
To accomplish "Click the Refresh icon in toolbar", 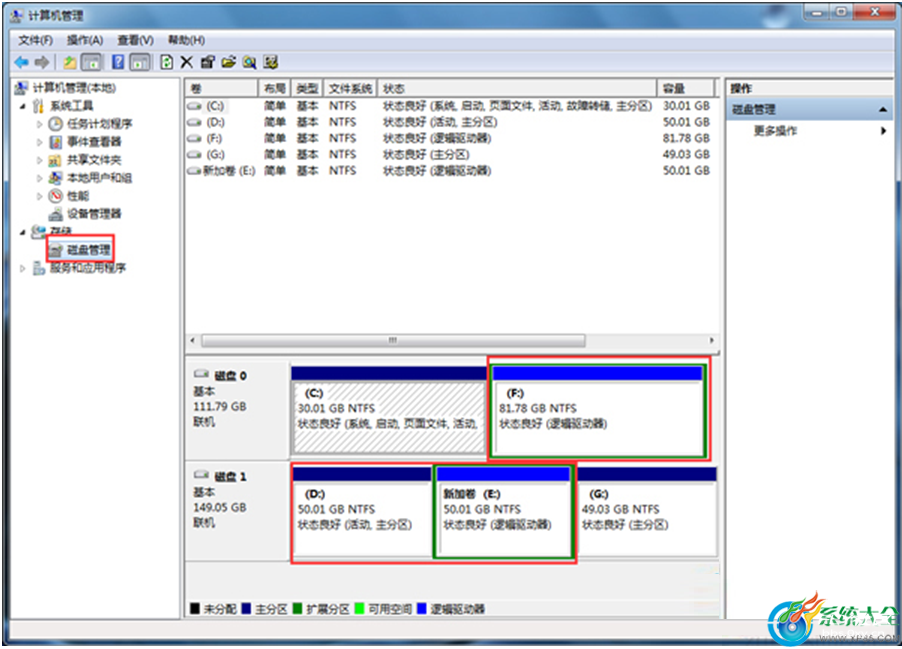I will [x=167, y=62].
